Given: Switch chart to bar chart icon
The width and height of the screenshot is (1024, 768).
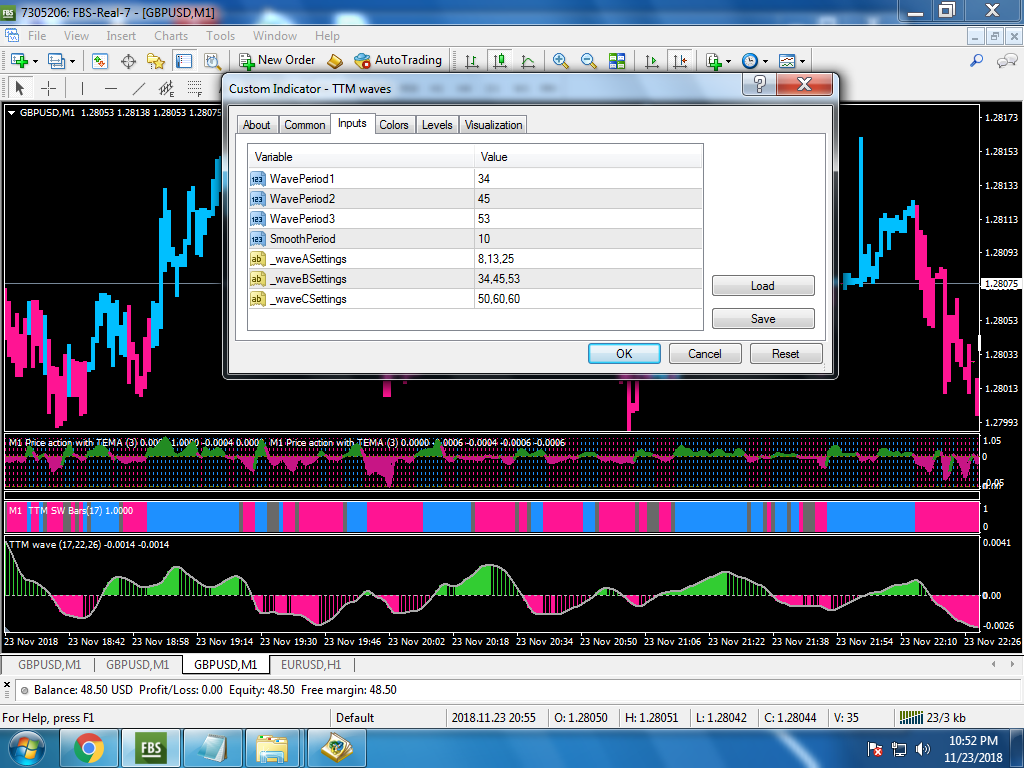Looking at the screenshot, I should coord(472,61).
